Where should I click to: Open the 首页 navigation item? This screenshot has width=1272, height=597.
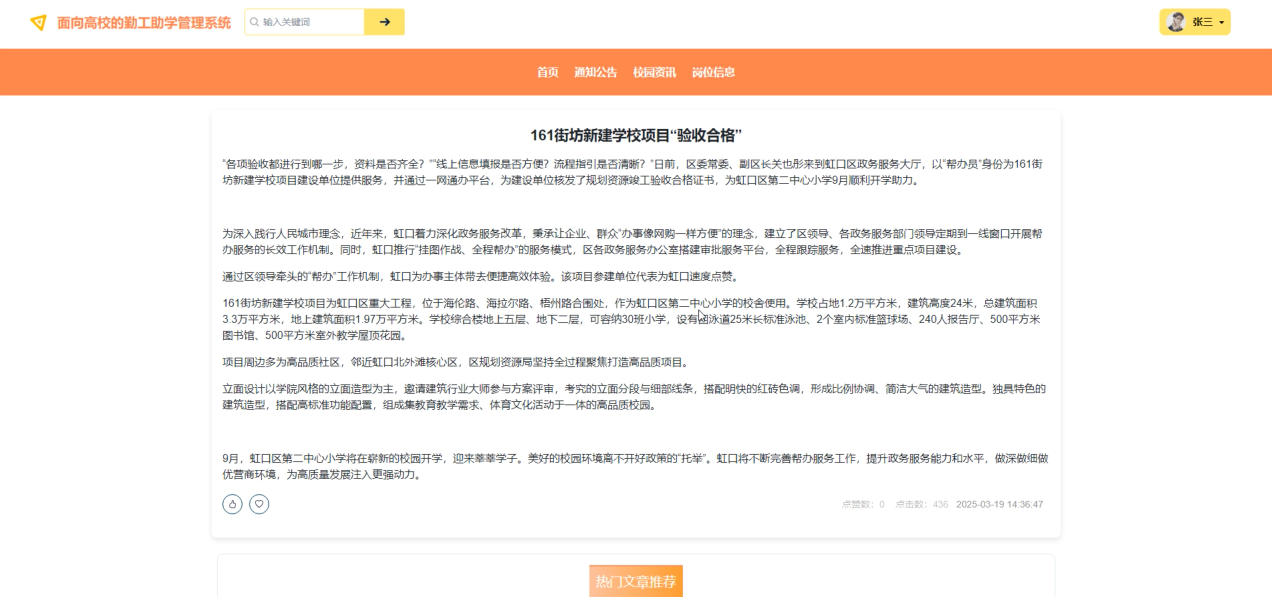[547, 72]
